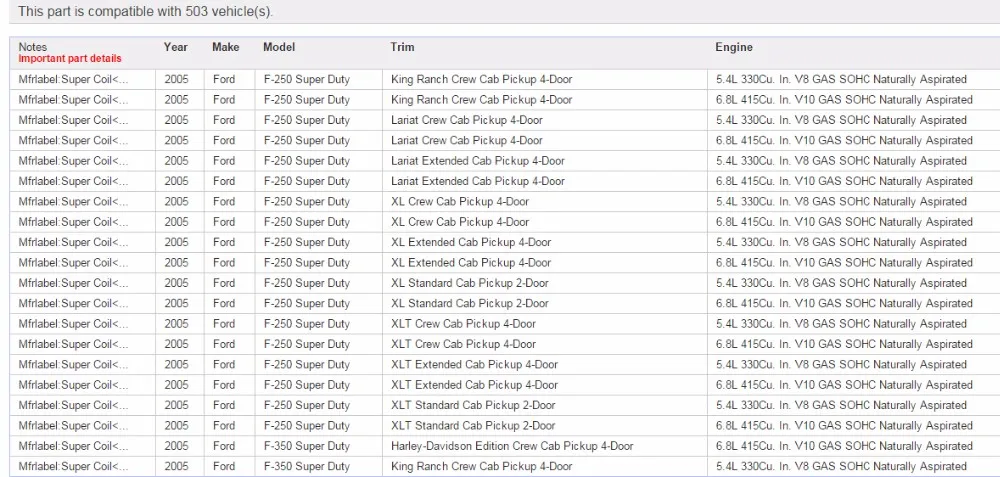Viewport: 1000px width, 477px height.
Task: Select Lariat Crew Cab trim in 5.4L V8 row
Action: pos(467,121)
